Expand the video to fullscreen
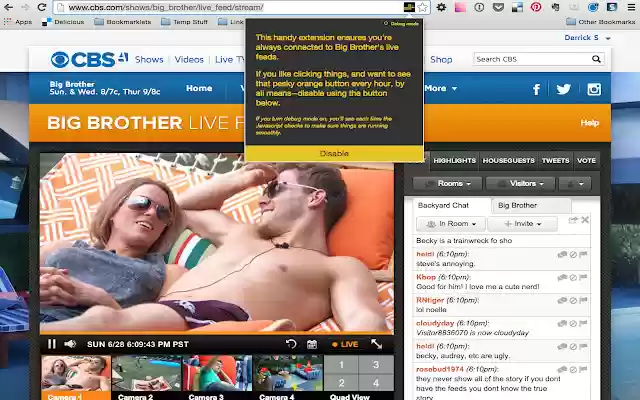This screenshot has height=400, width=640. 376,344
